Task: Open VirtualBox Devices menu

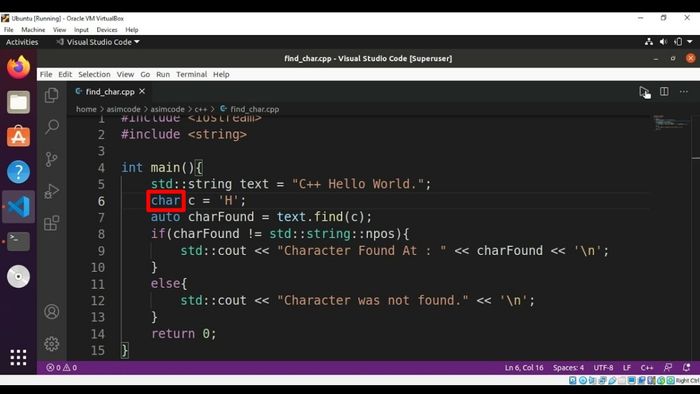Action: point(107,30)
